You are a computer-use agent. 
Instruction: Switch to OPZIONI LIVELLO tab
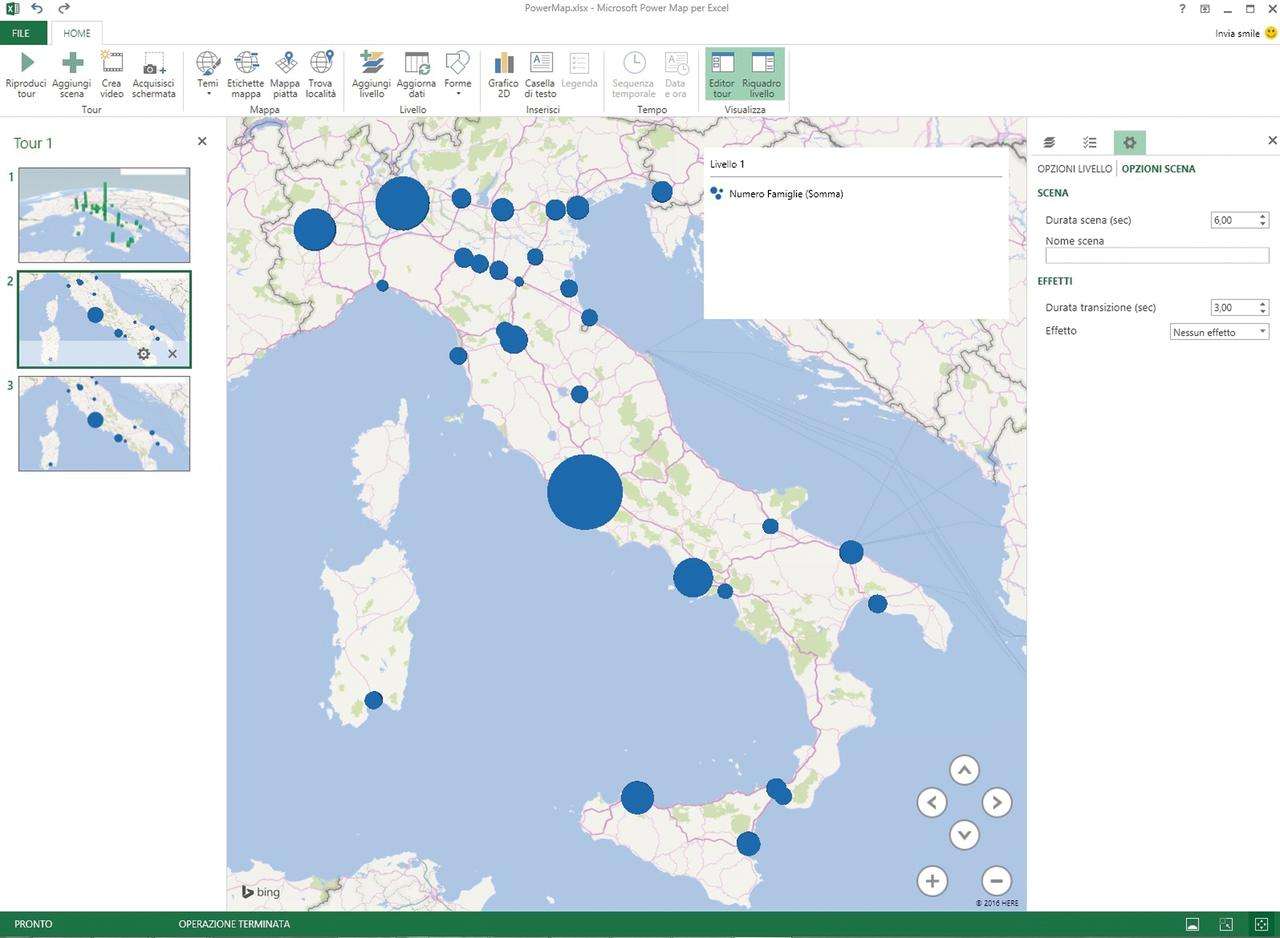pos(1074,169)
